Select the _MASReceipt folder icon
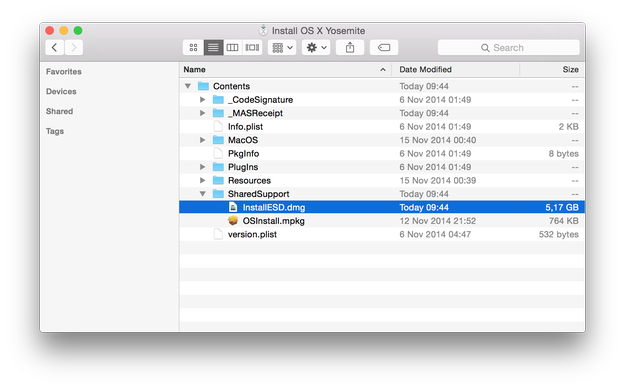Viewport: 625px width, 389px height. pyautogui.click(x=218, y=113)
